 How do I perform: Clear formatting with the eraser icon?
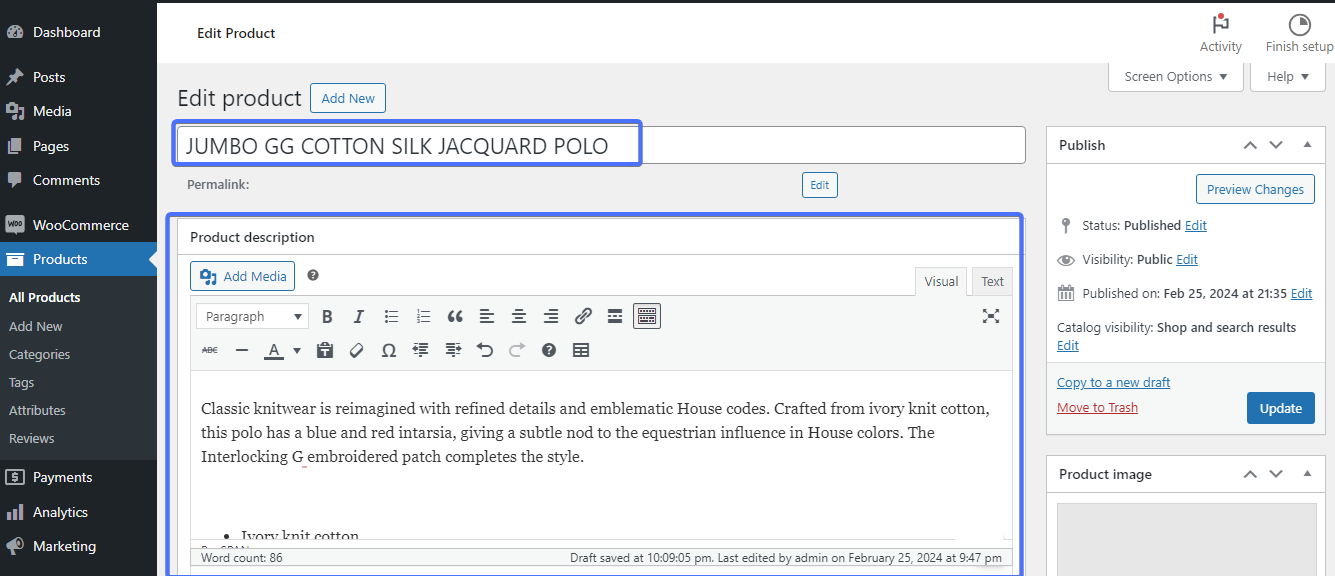click(356, 350)
